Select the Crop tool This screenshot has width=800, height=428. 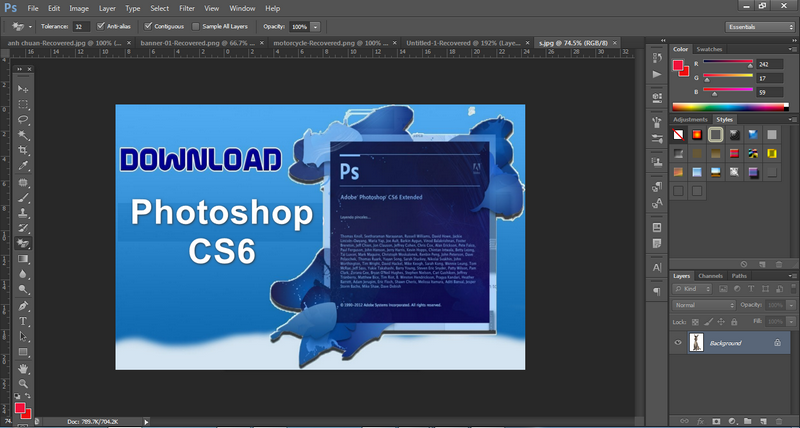click(22, 150)
